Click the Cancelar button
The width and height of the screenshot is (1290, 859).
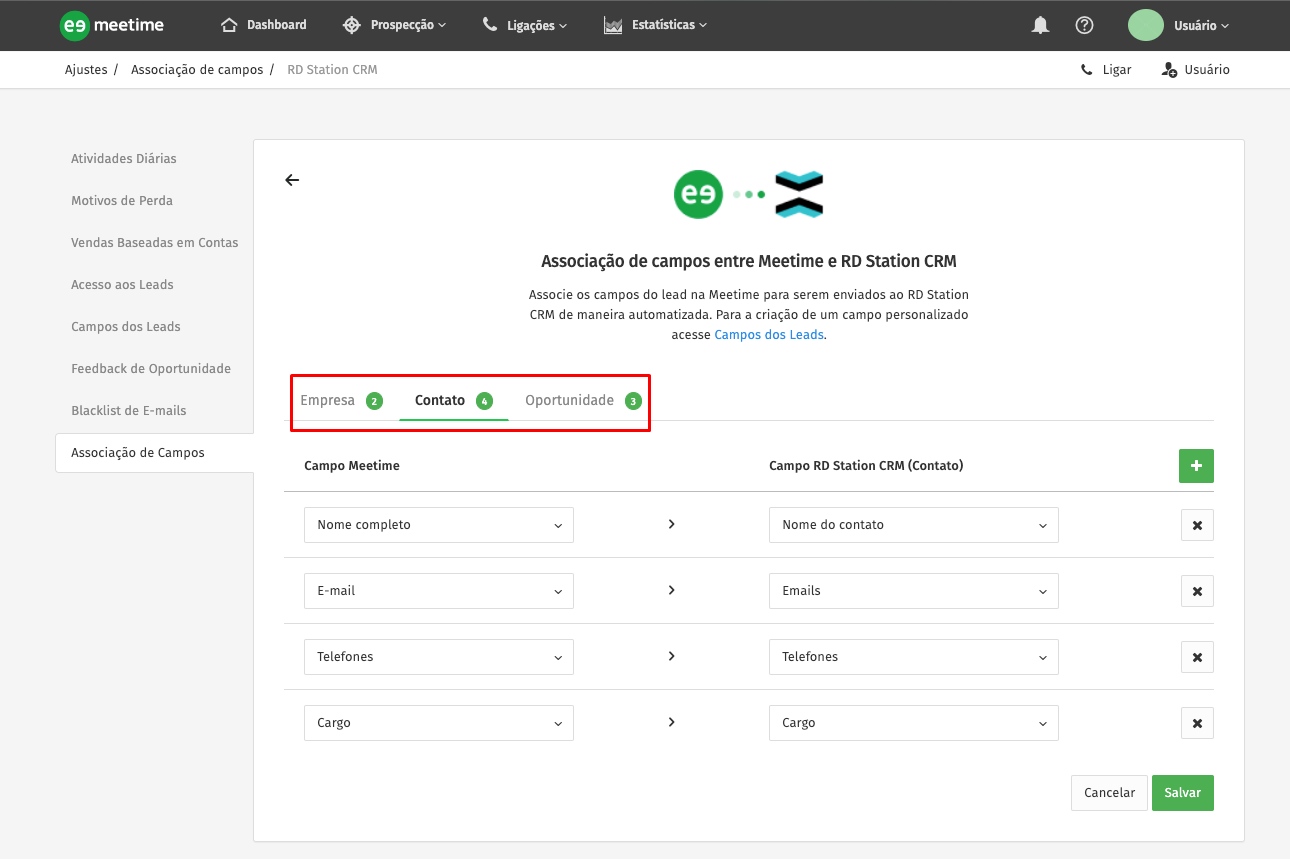point(1109,793)
